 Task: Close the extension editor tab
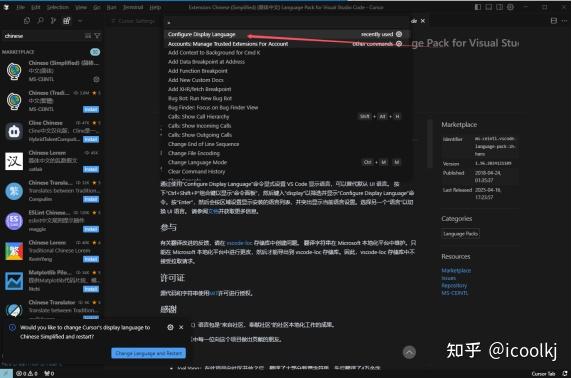click(x=423, y=21)
